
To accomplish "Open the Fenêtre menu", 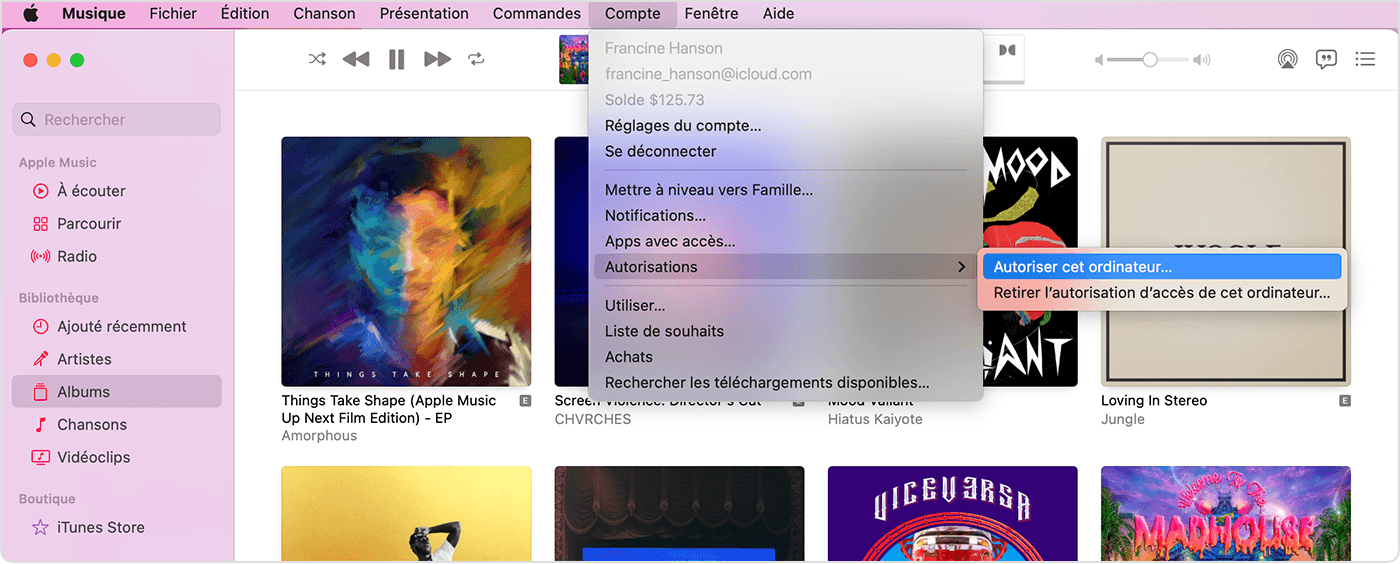I will pyautogui.click(x=712, y=13).
